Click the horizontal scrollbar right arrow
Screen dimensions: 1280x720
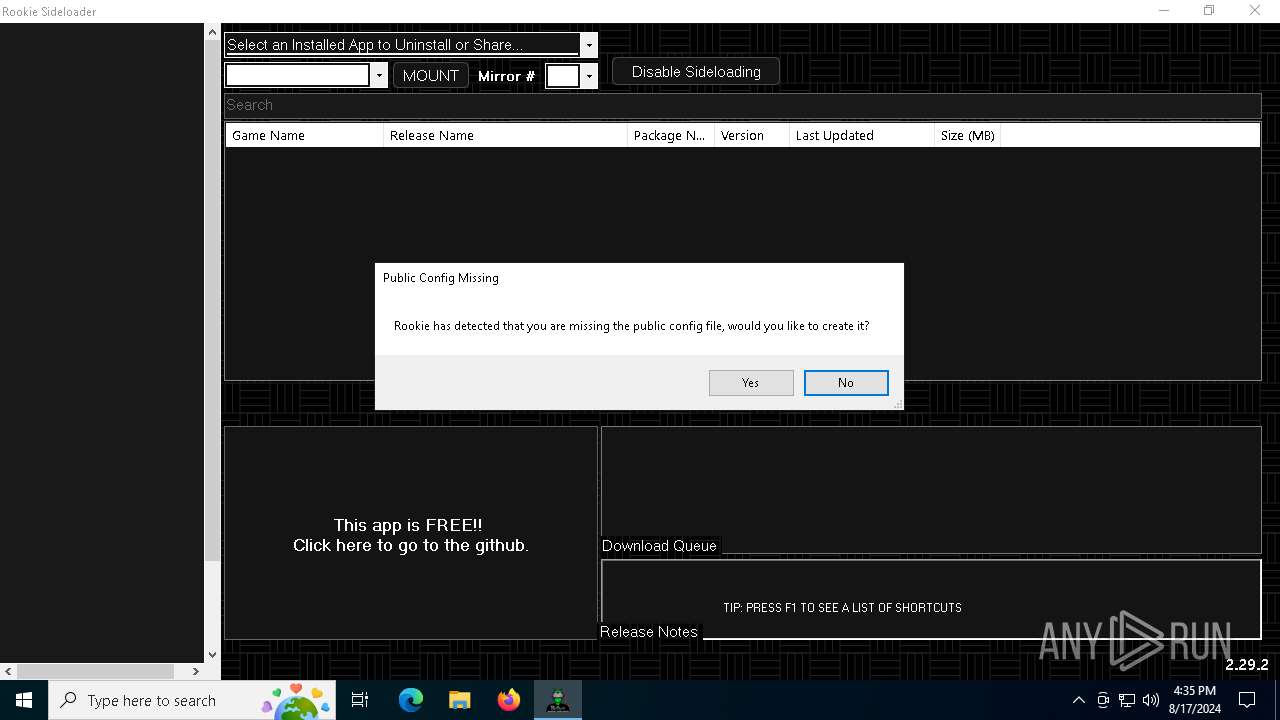click(x=196, y=672)
